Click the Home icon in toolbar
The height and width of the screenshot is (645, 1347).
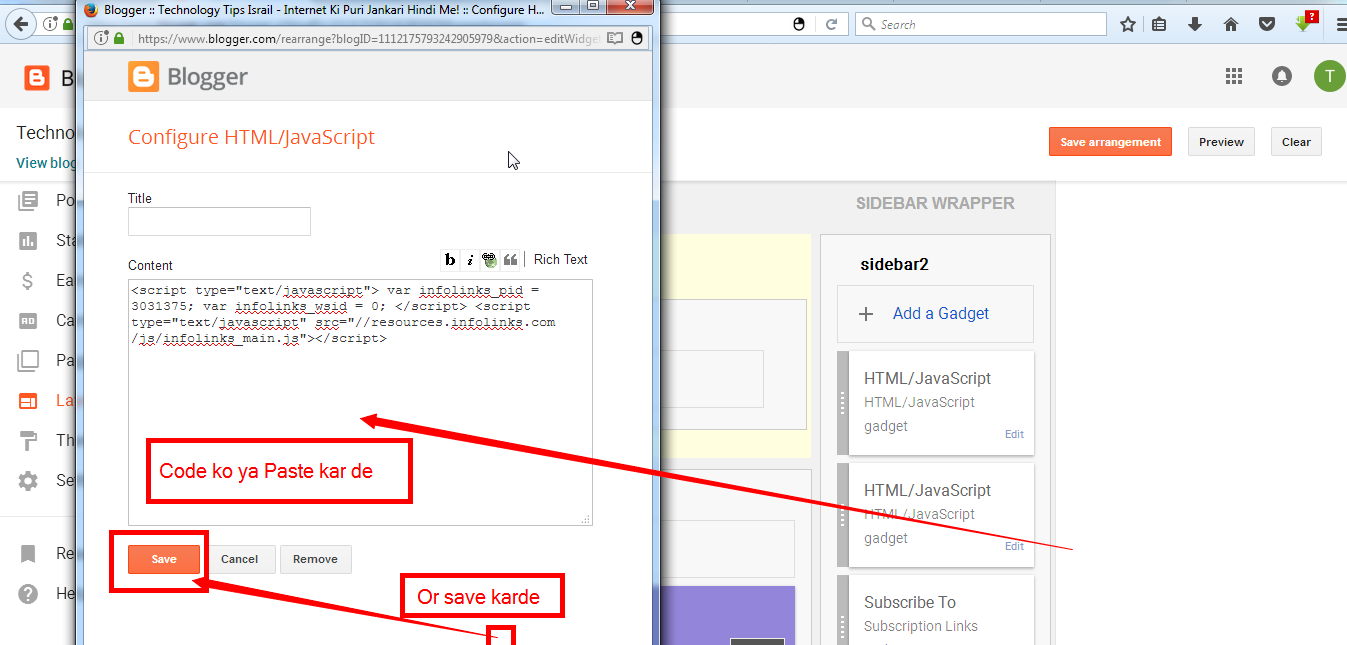click(1231, 24)
